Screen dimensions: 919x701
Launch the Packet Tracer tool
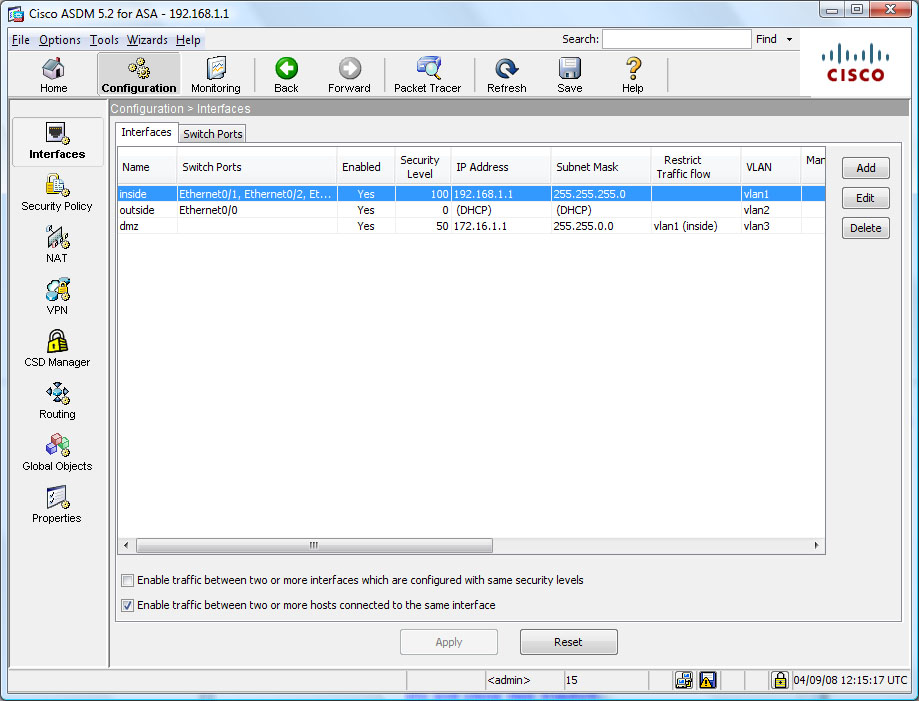pyautogui.click(x=428, y=75)
